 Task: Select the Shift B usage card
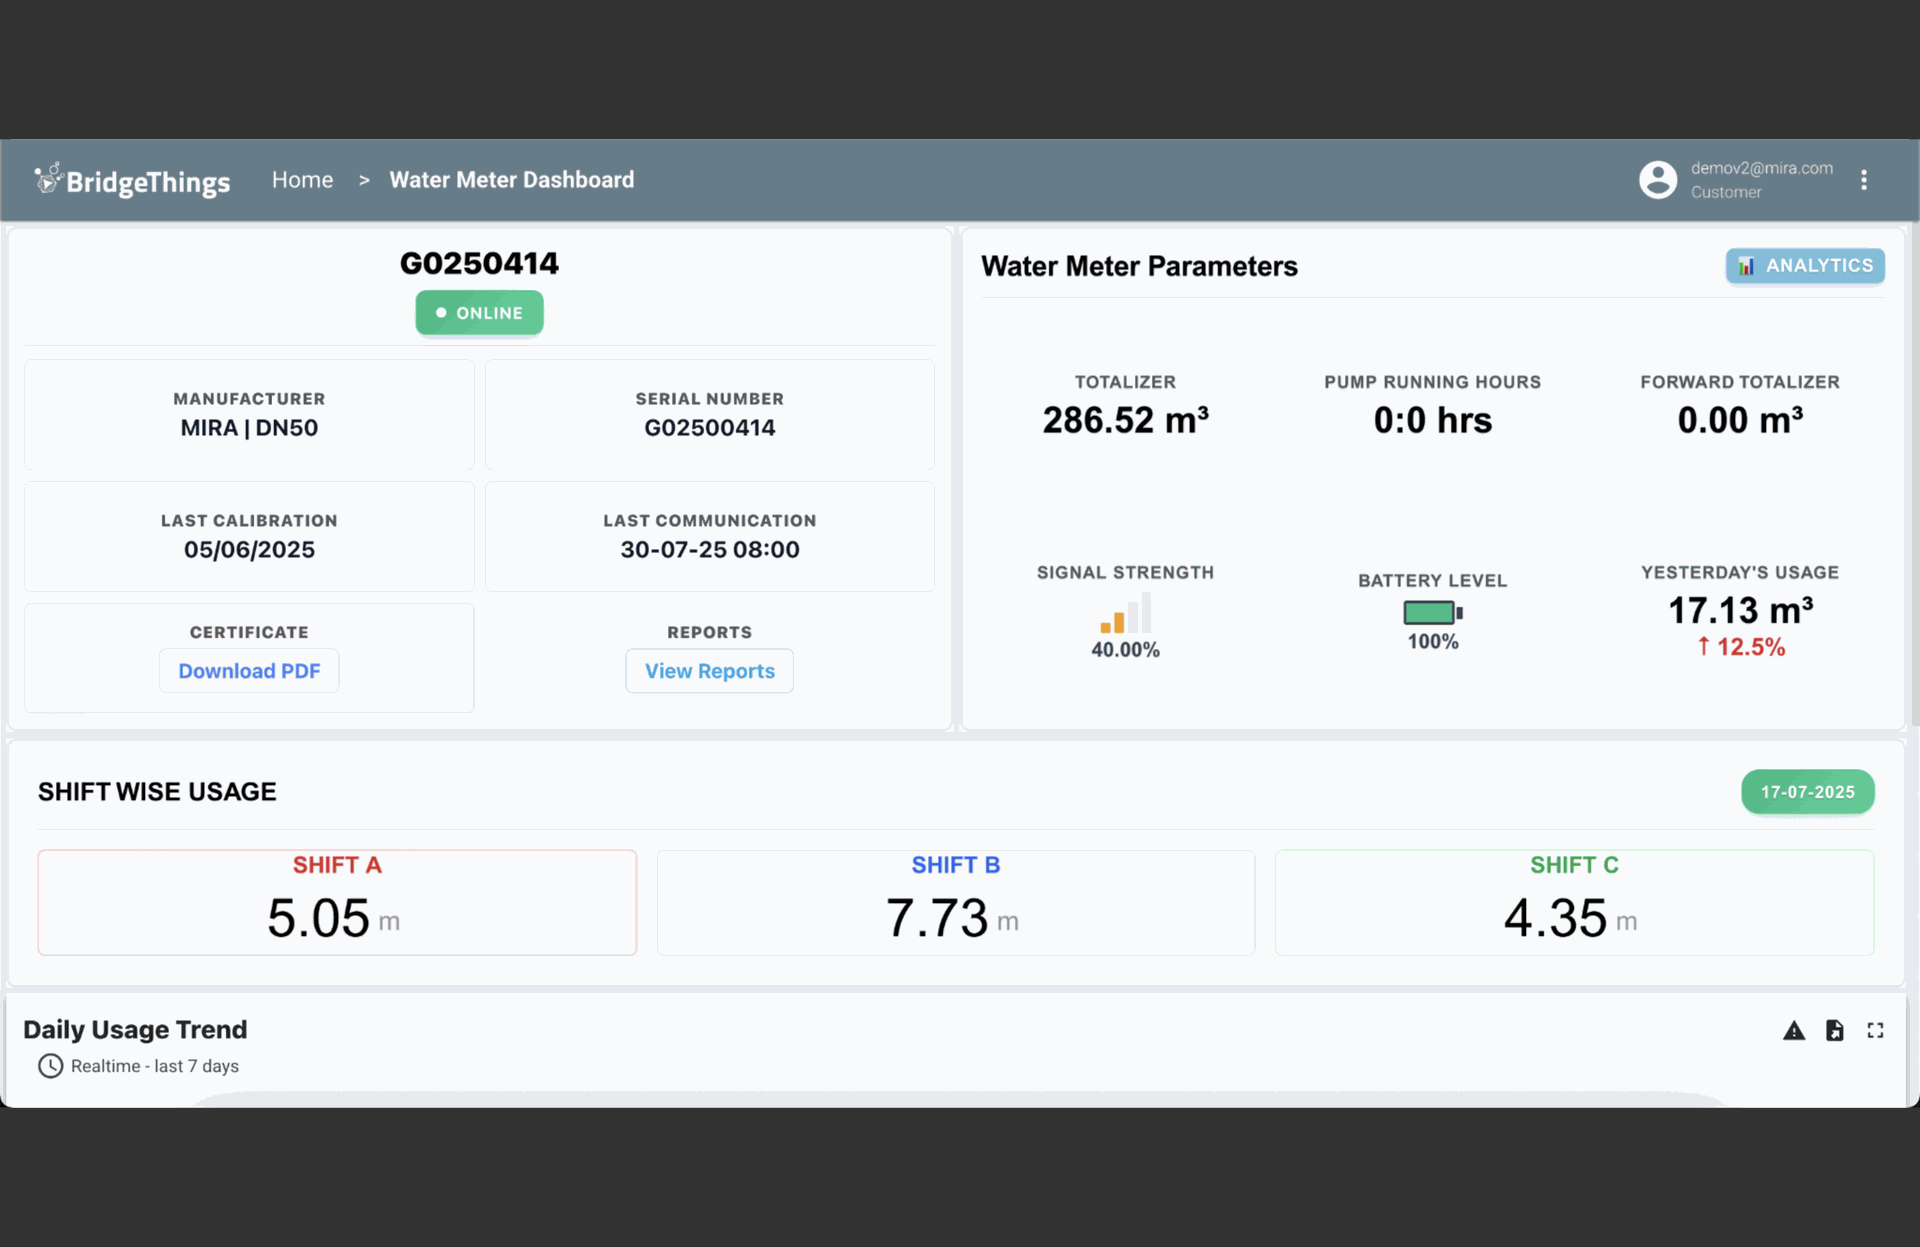[955, 903]
